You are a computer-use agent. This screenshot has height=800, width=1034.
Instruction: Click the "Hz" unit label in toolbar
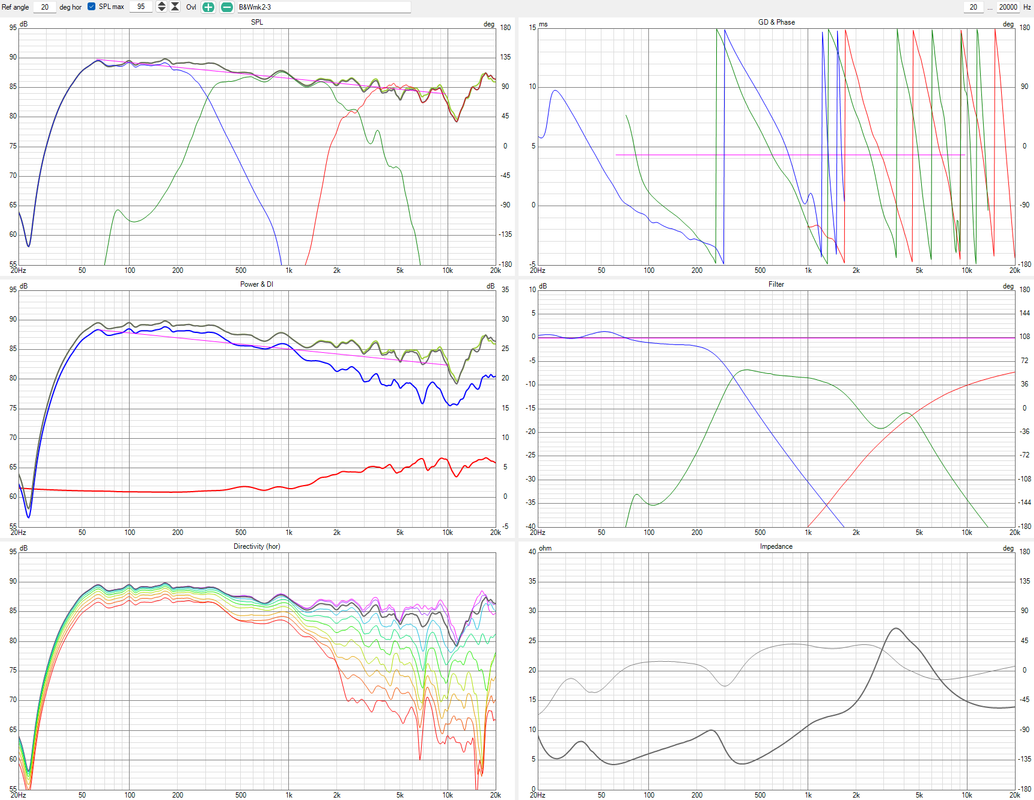pos(1027,7)
